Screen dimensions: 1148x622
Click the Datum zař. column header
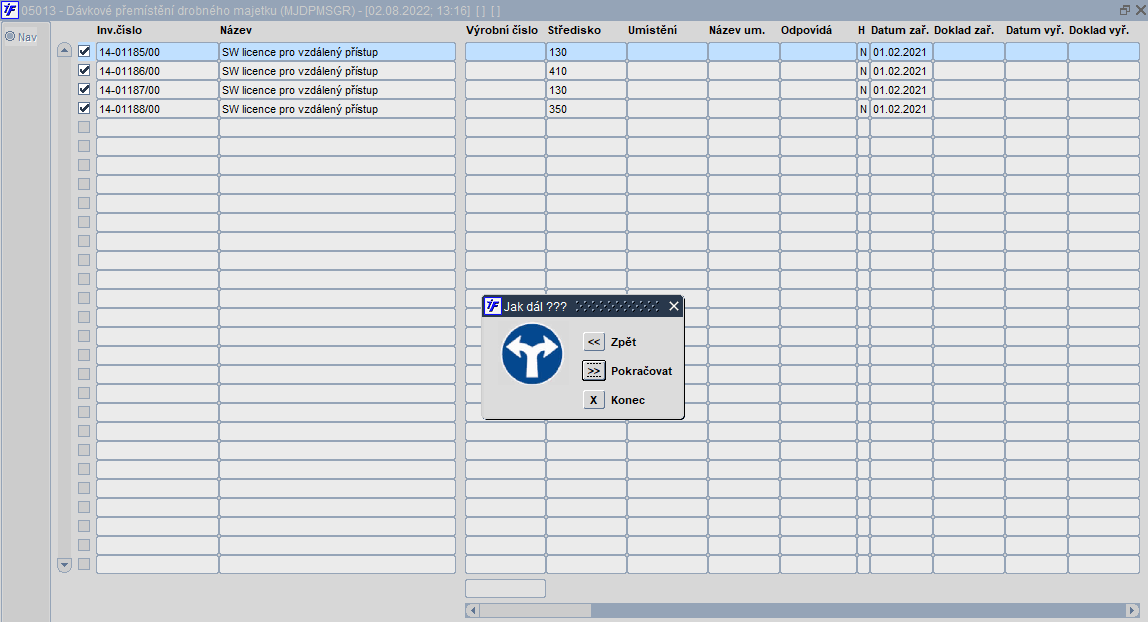point(900,30)
